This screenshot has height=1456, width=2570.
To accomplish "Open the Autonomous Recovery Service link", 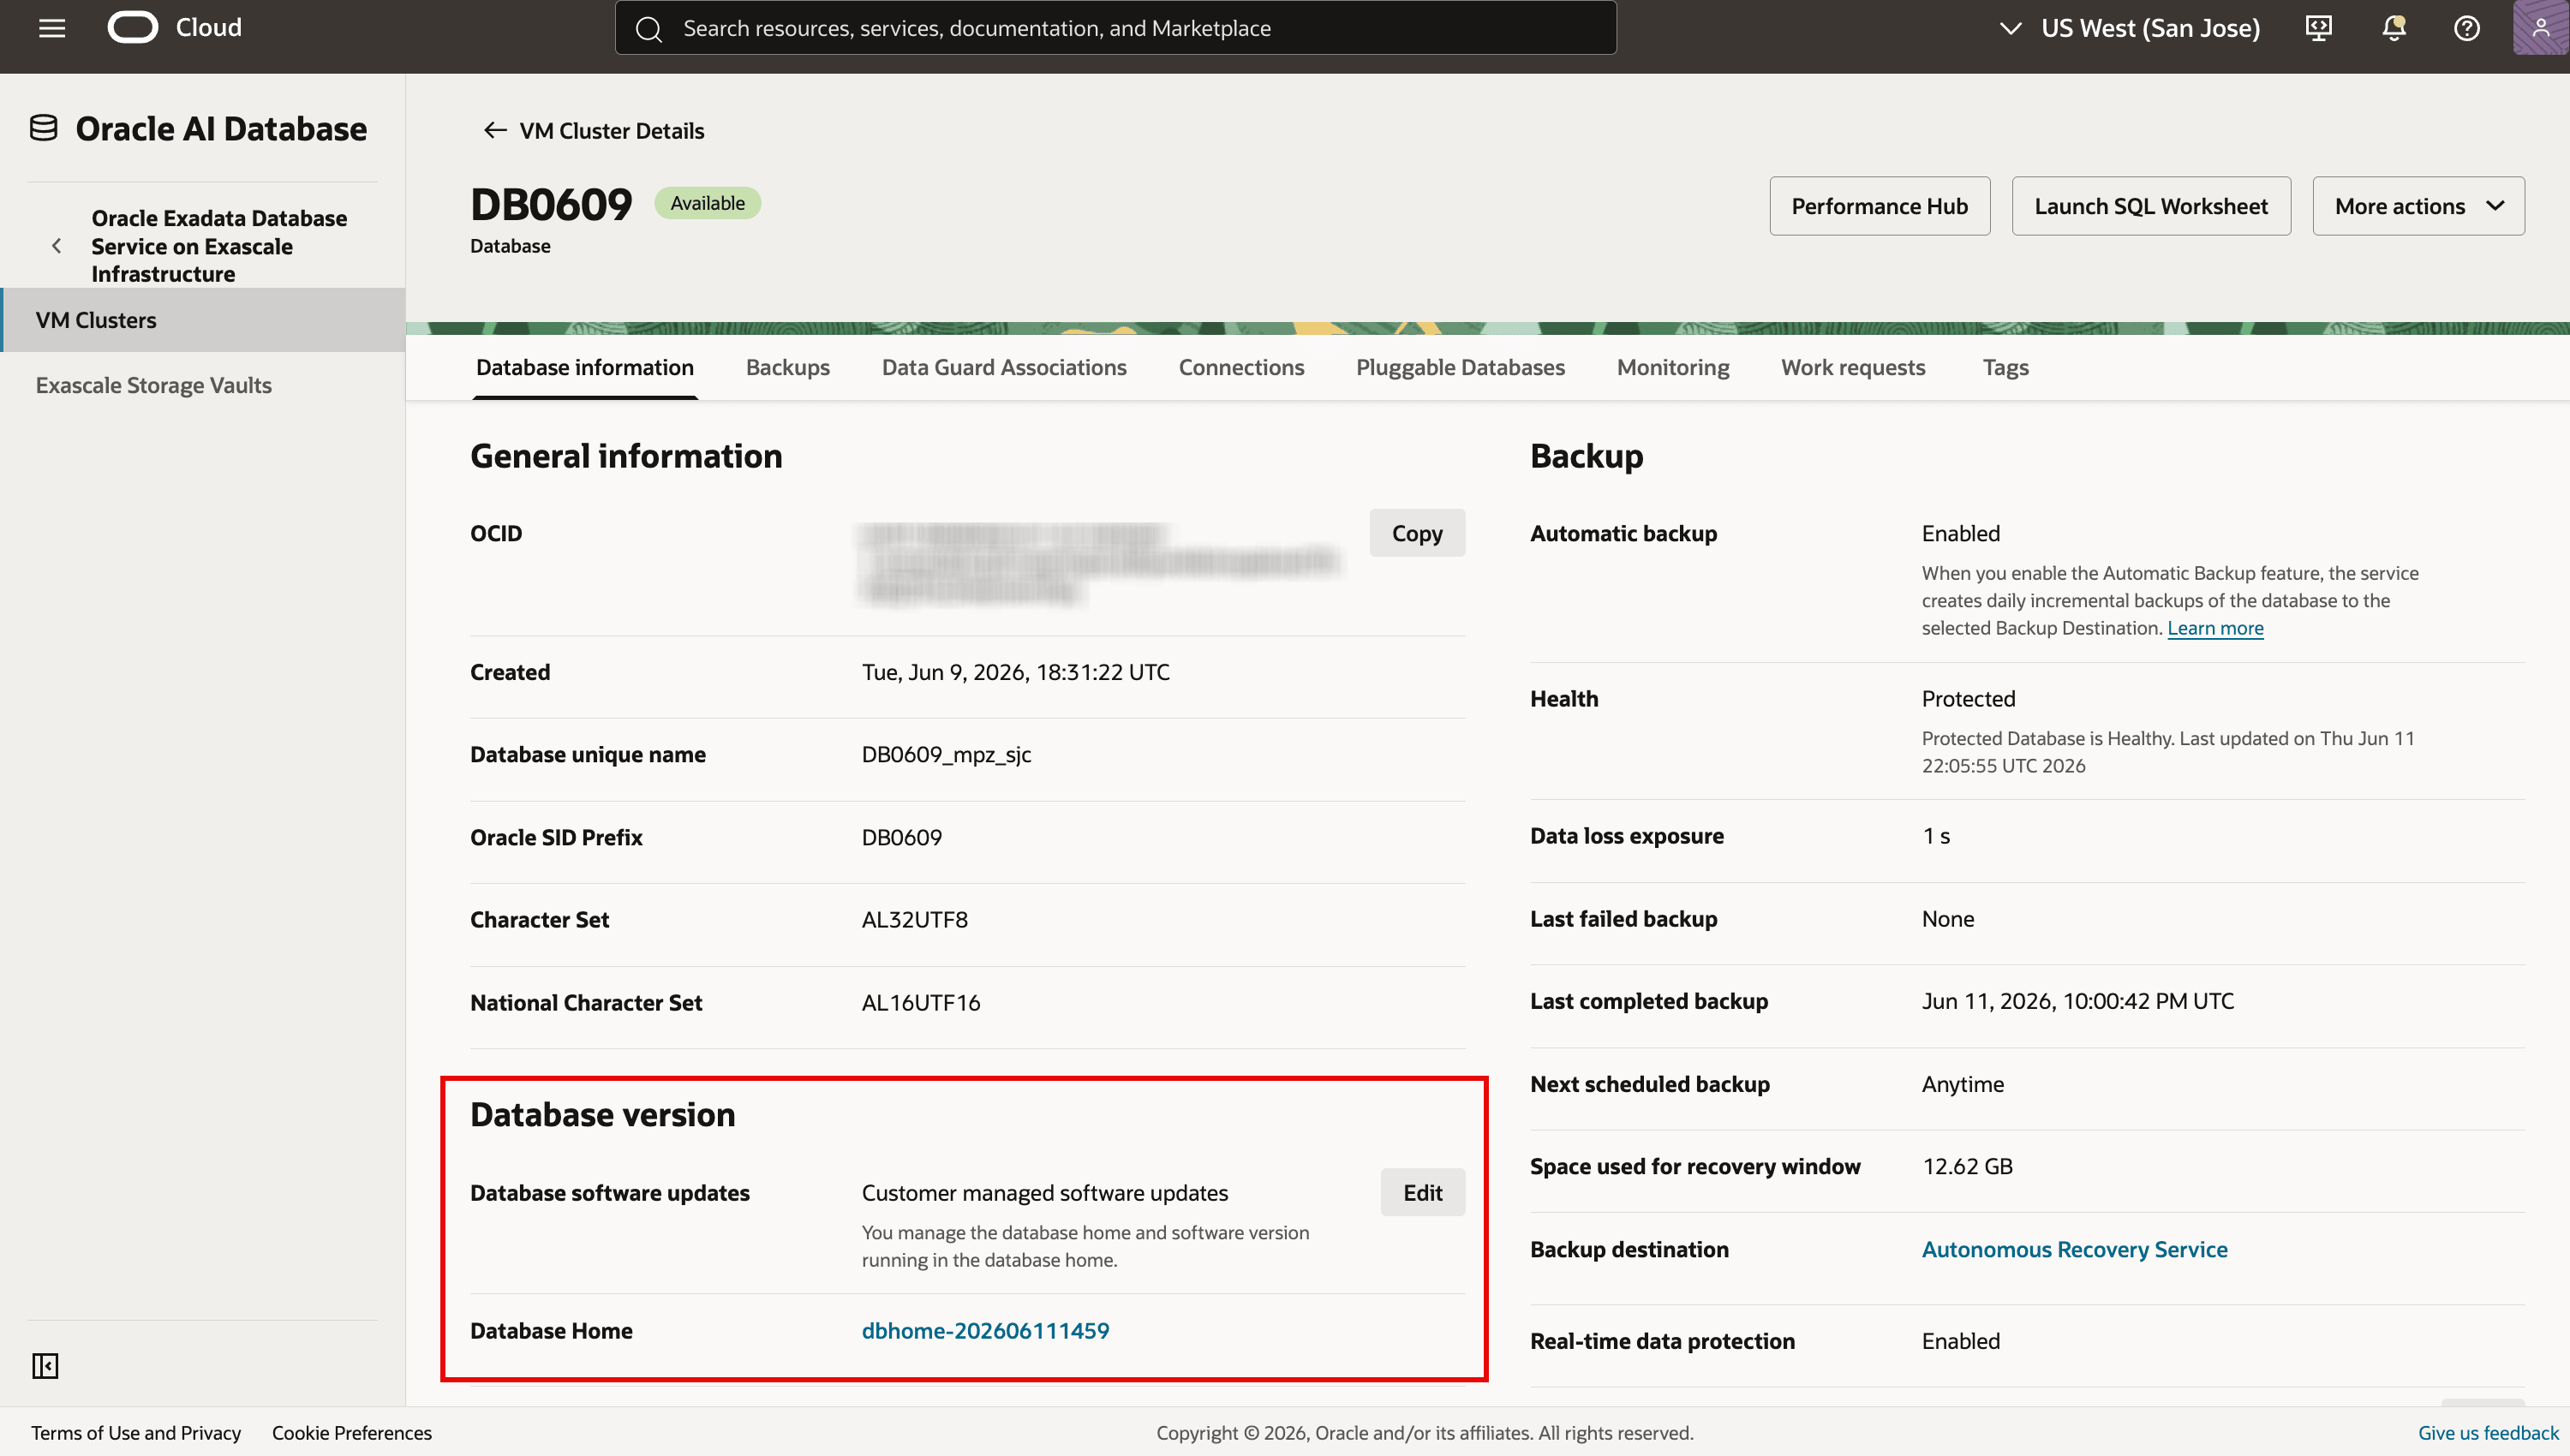I will (2074, 1249).
